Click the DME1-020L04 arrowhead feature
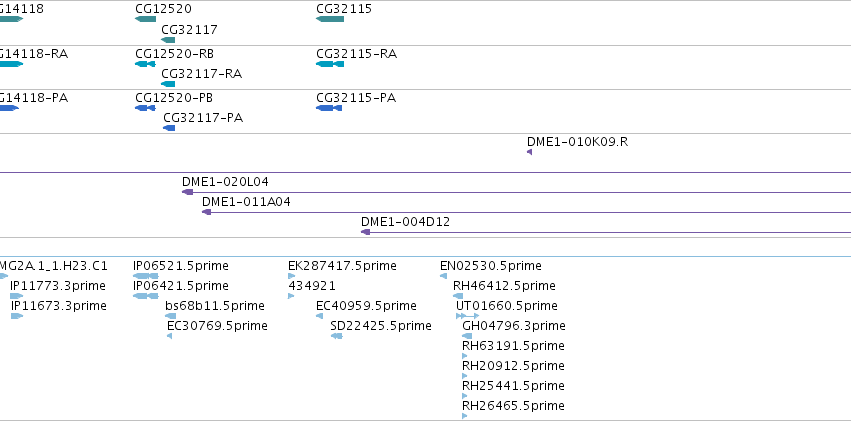 (188, 192)
